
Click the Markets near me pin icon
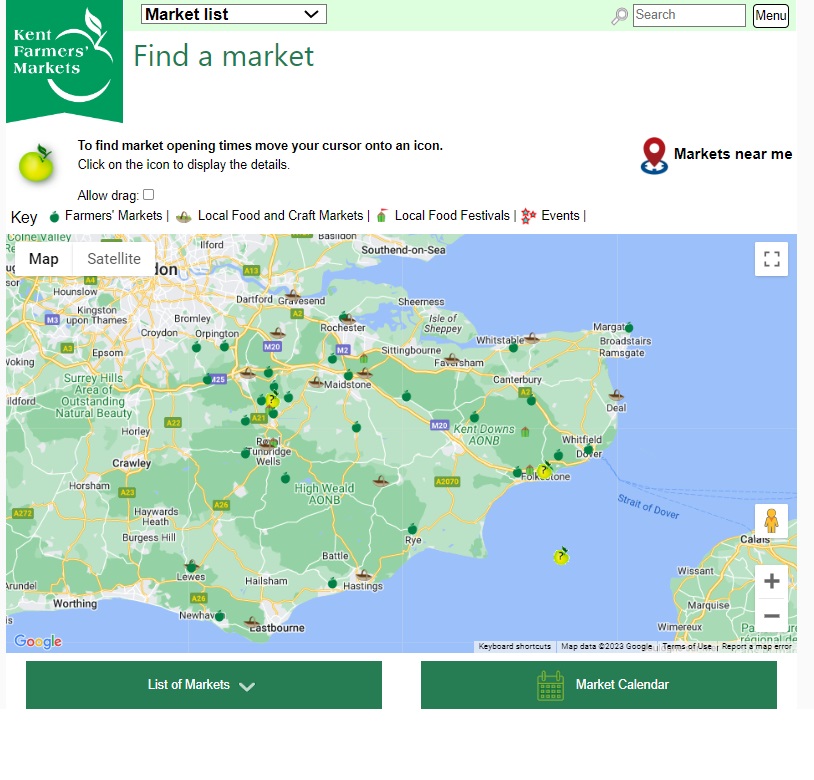[654, 156]
